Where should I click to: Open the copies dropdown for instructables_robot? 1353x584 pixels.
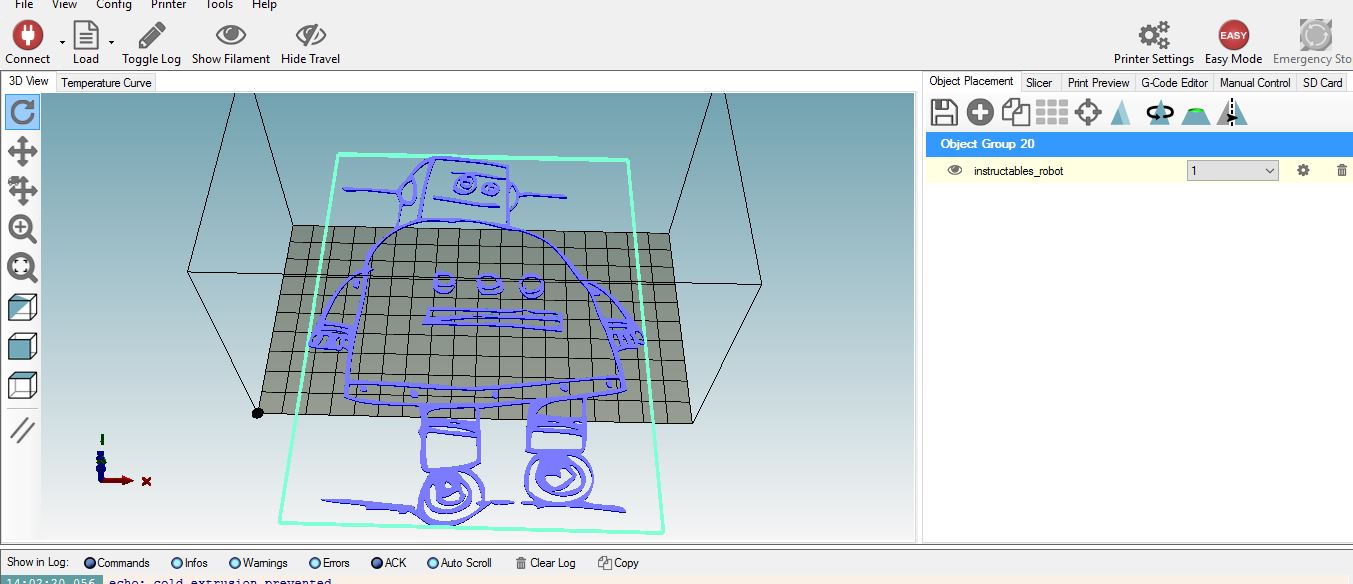click(1233, 171)
